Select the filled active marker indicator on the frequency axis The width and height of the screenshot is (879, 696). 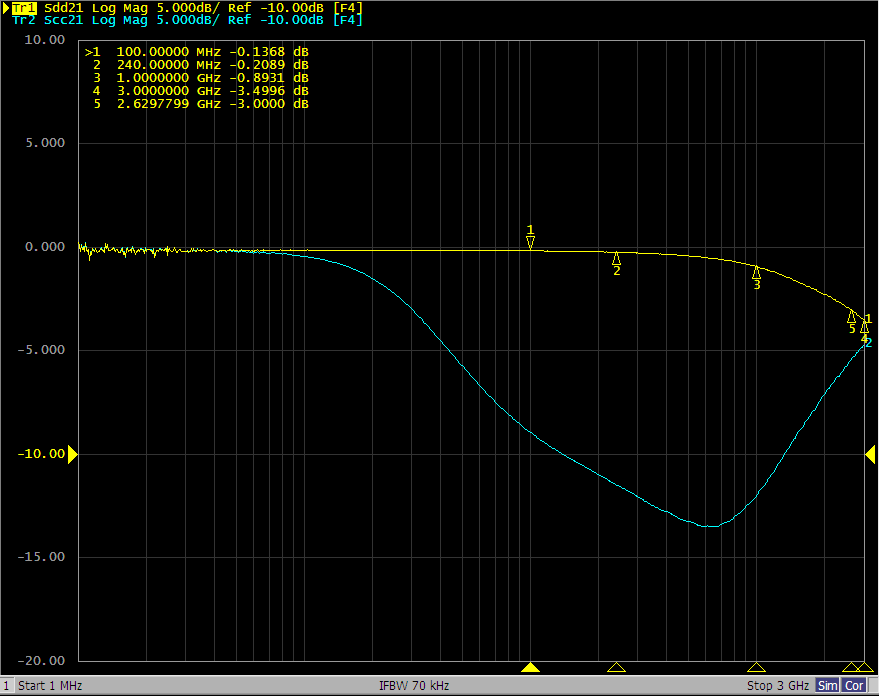tap(531, 667)
